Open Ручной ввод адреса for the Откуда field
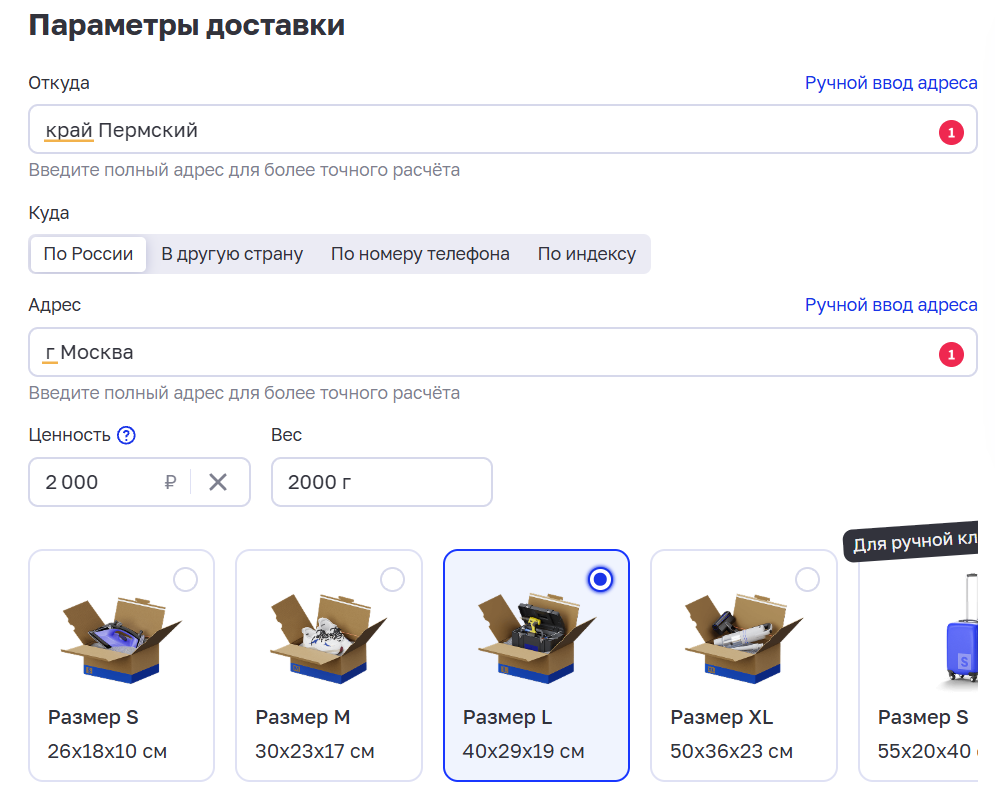This screenshot has width=995, height=788. tap(891, 83)
